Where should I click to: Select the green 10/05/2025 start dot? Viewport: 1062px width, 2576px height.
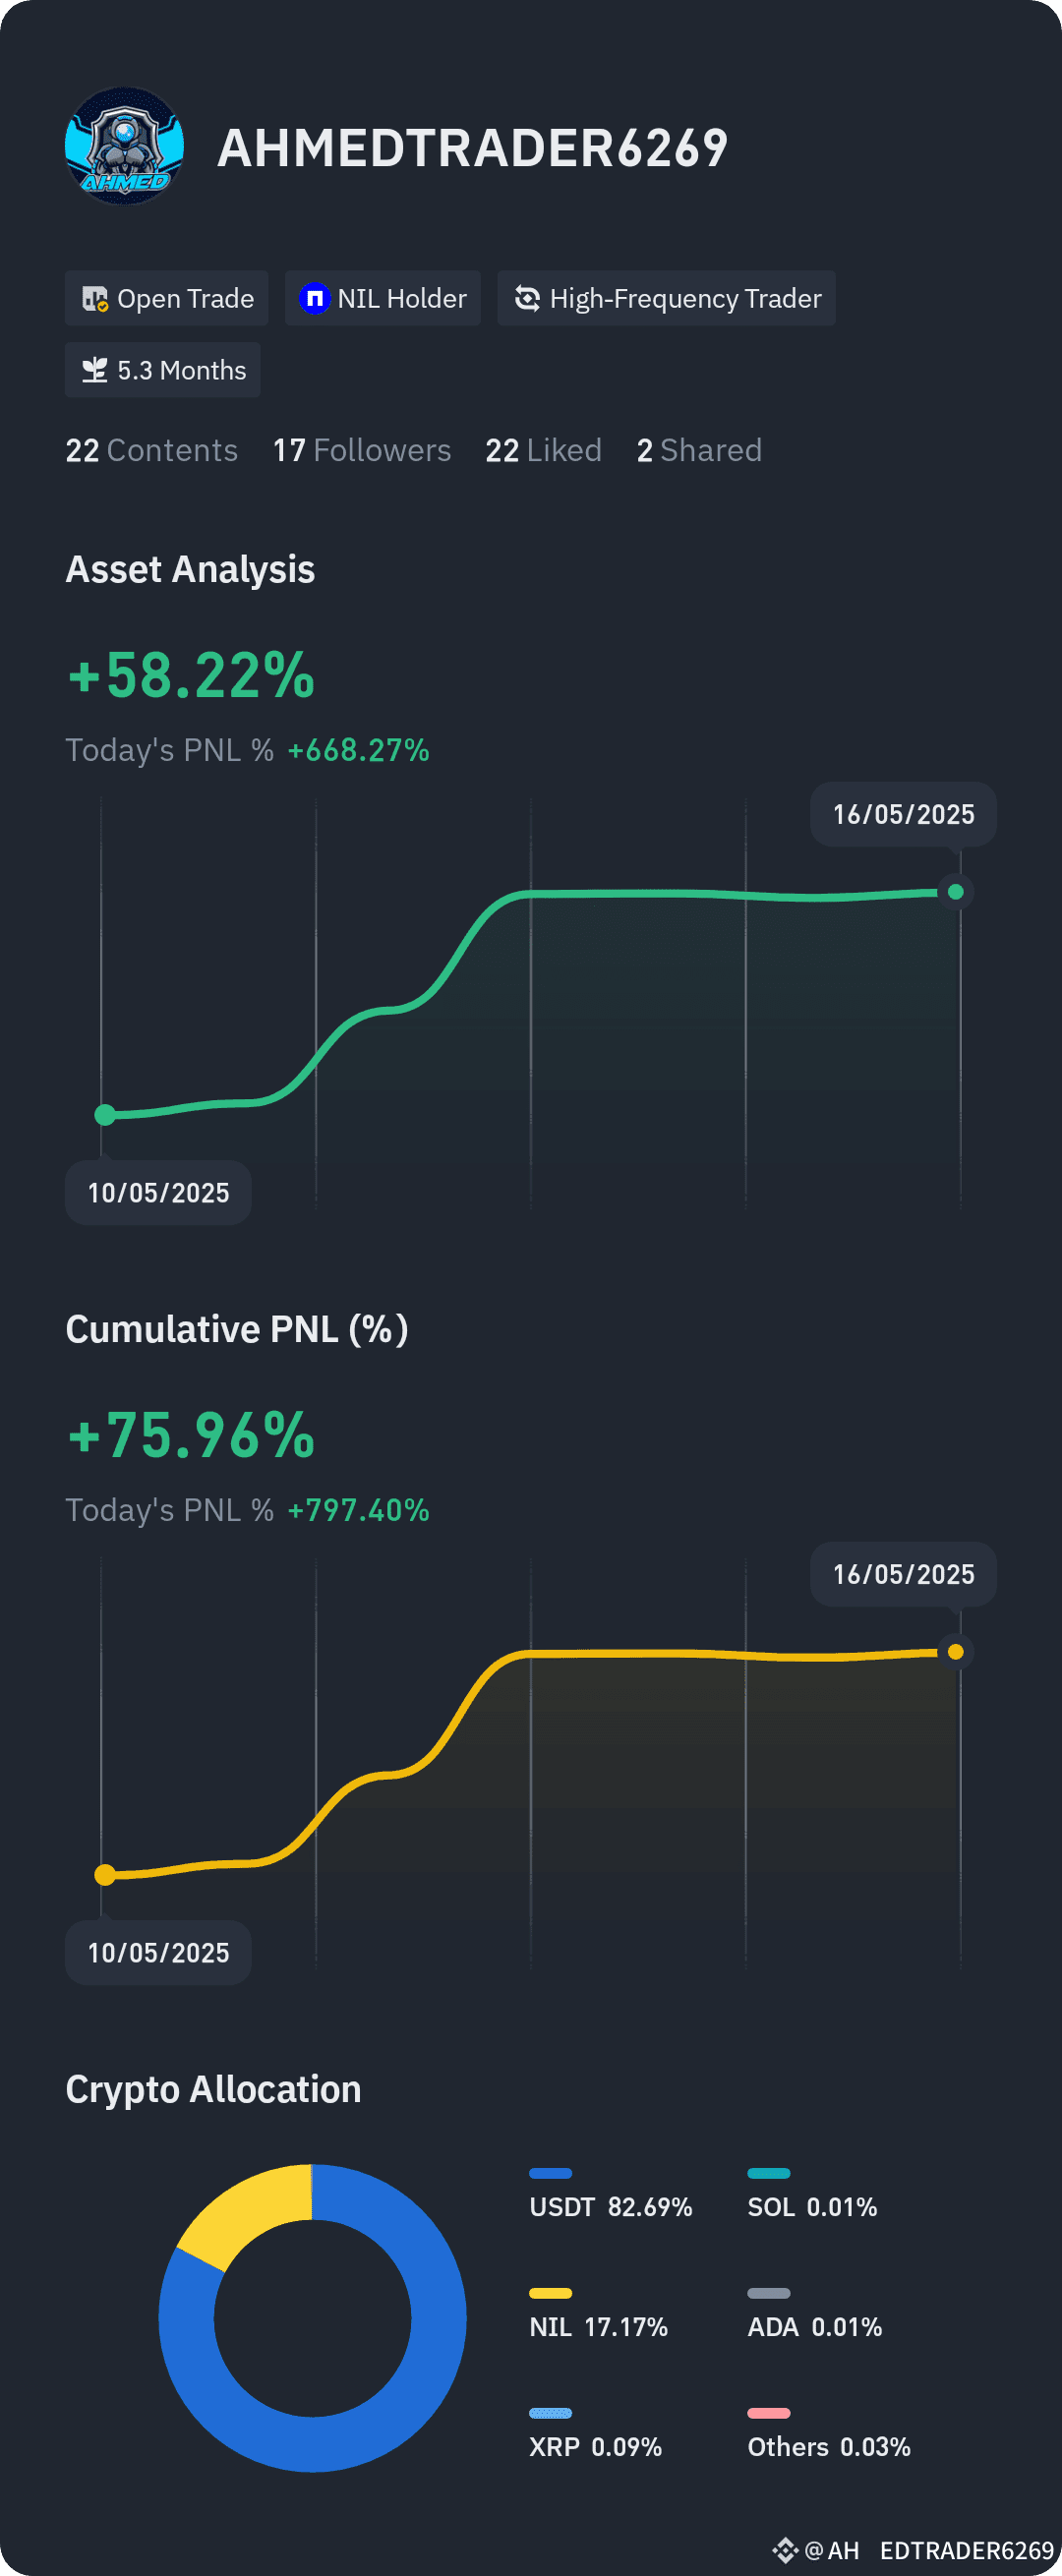[105, 1114]
